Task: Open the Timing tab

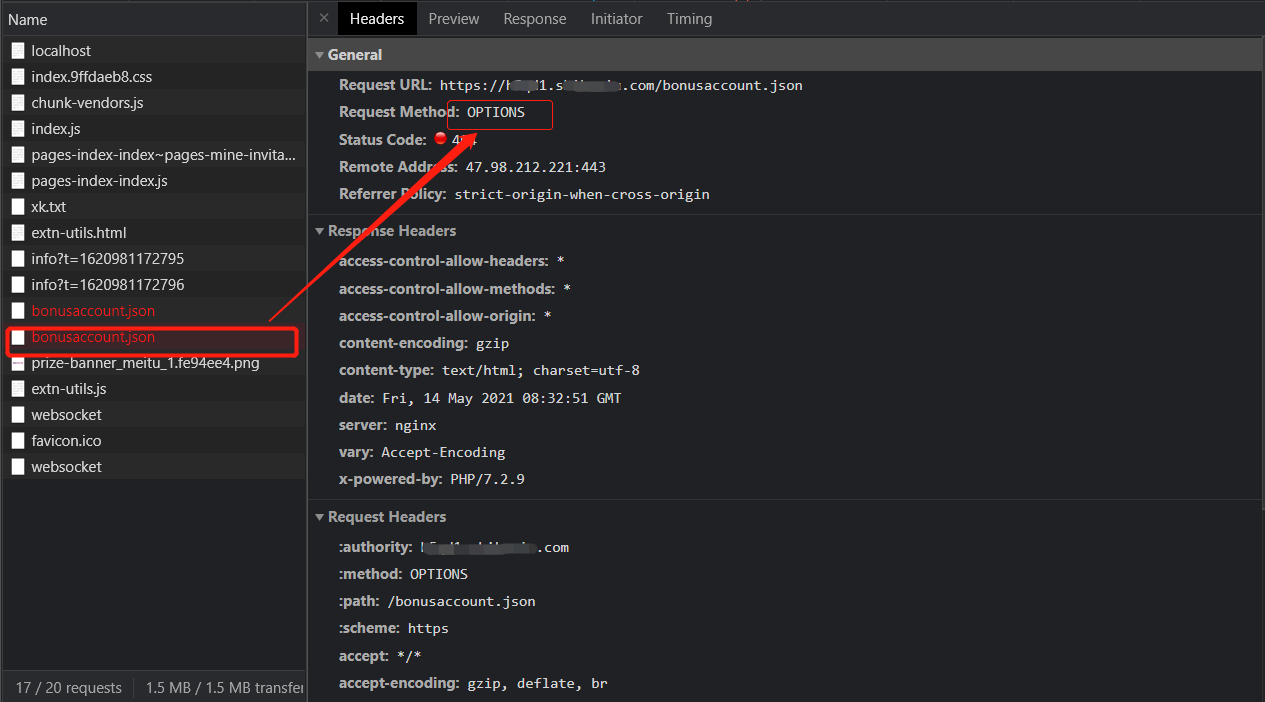Action: tap(690, 18)
